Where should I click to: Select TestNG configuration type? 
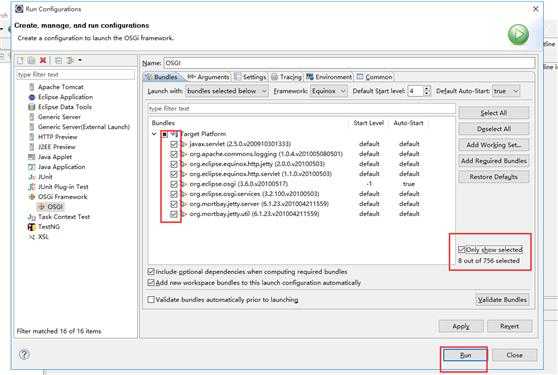point(49,226)
